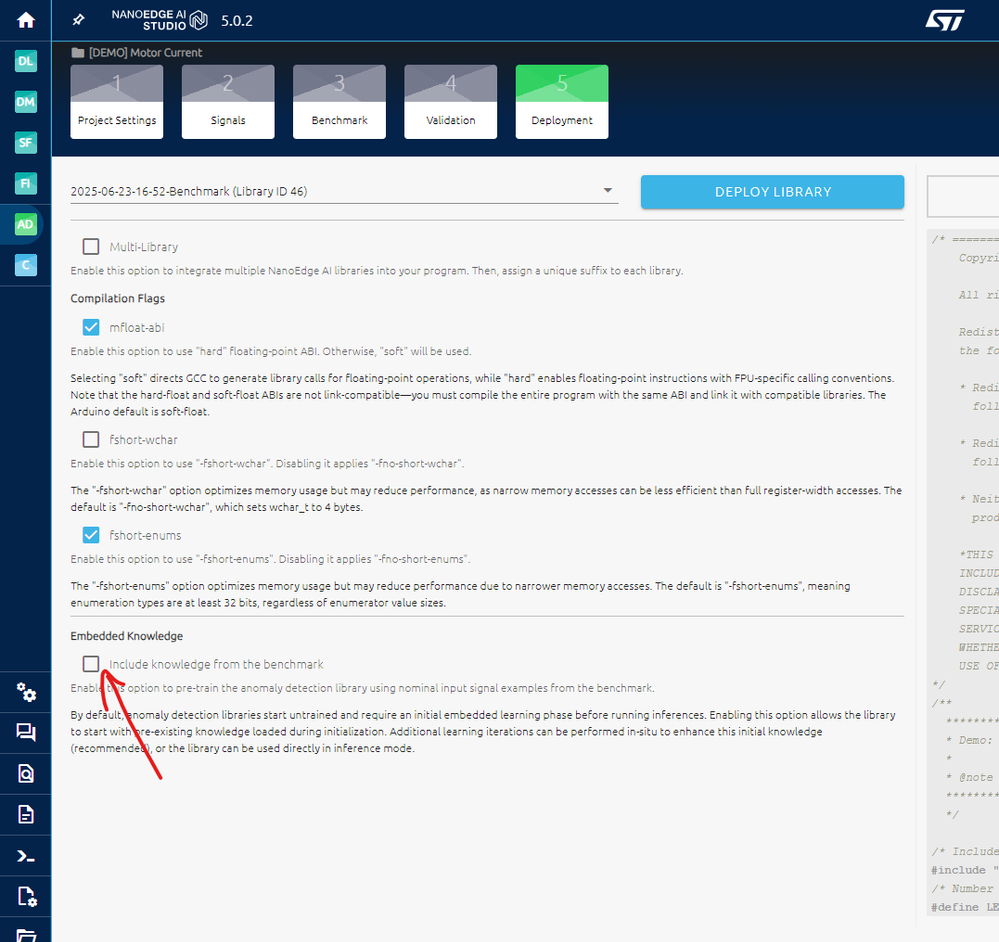Click the version number 5.0.2

237,21
